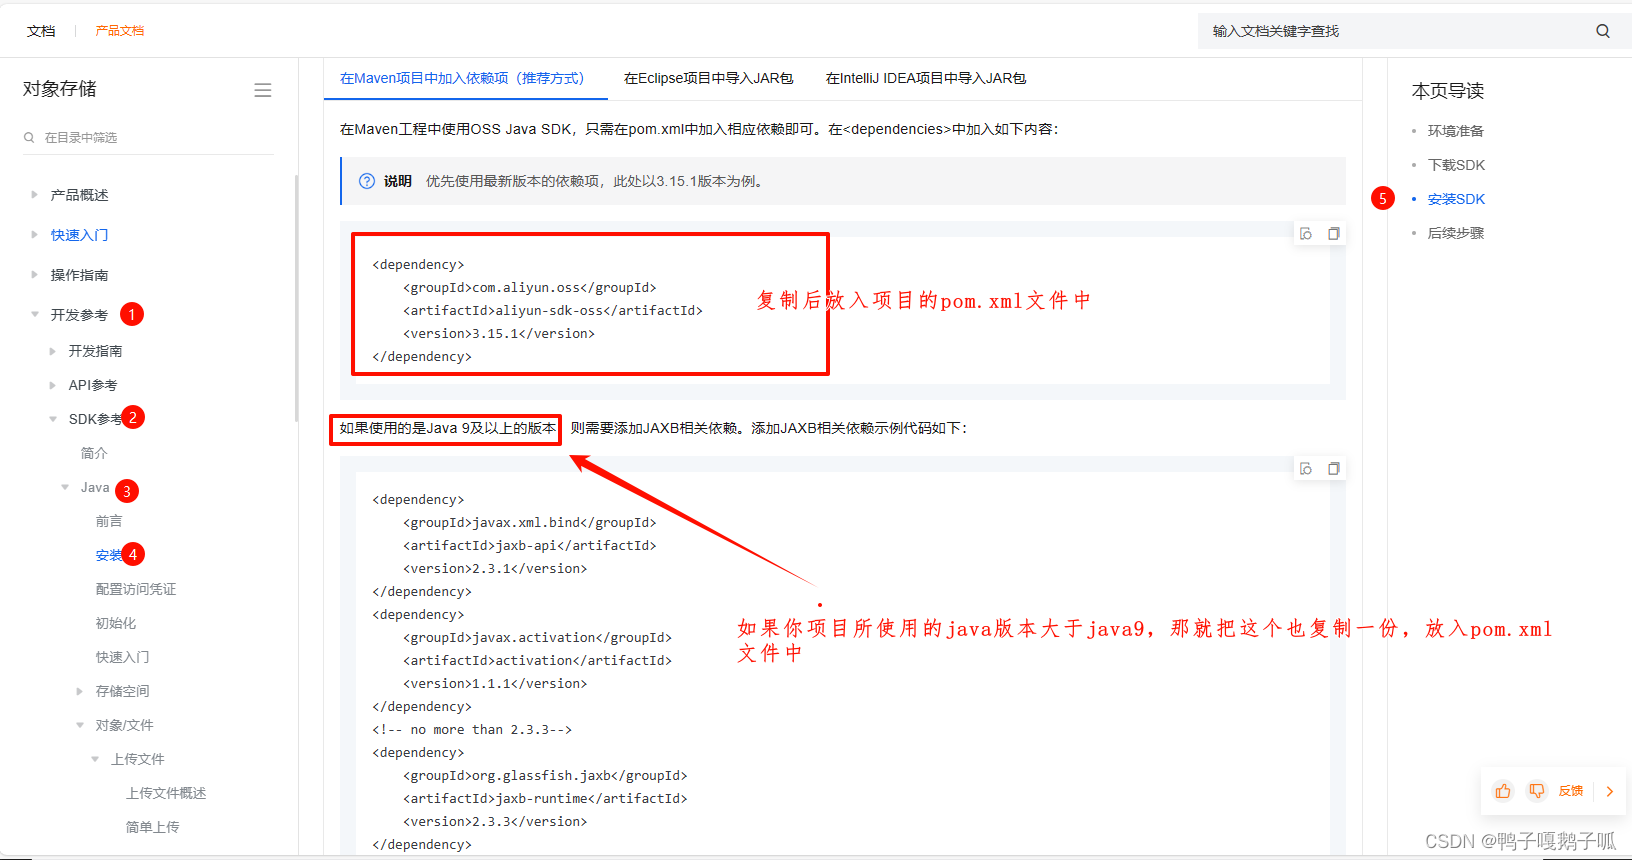Toggle the sidebar menu hamburger icon
Viewport: 1632px width, 860px height.
click(263, 90)
